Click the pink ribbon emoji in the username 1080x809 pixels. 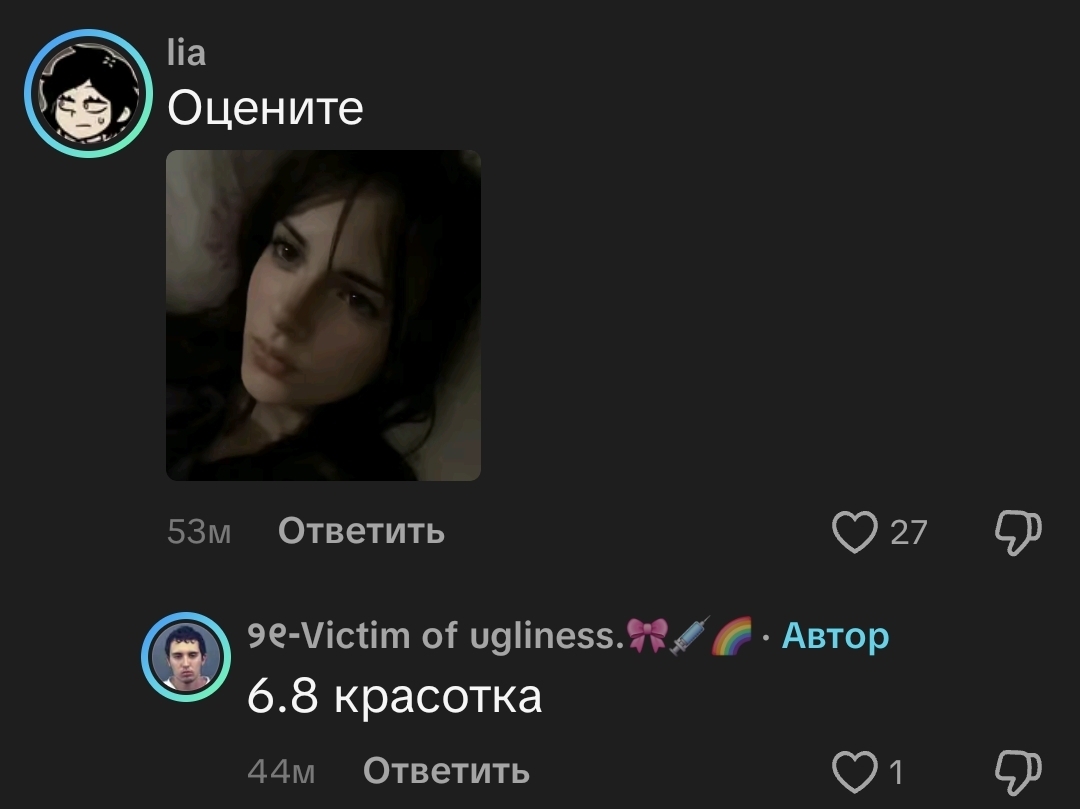pyautogui.click(x=647, y=635)
